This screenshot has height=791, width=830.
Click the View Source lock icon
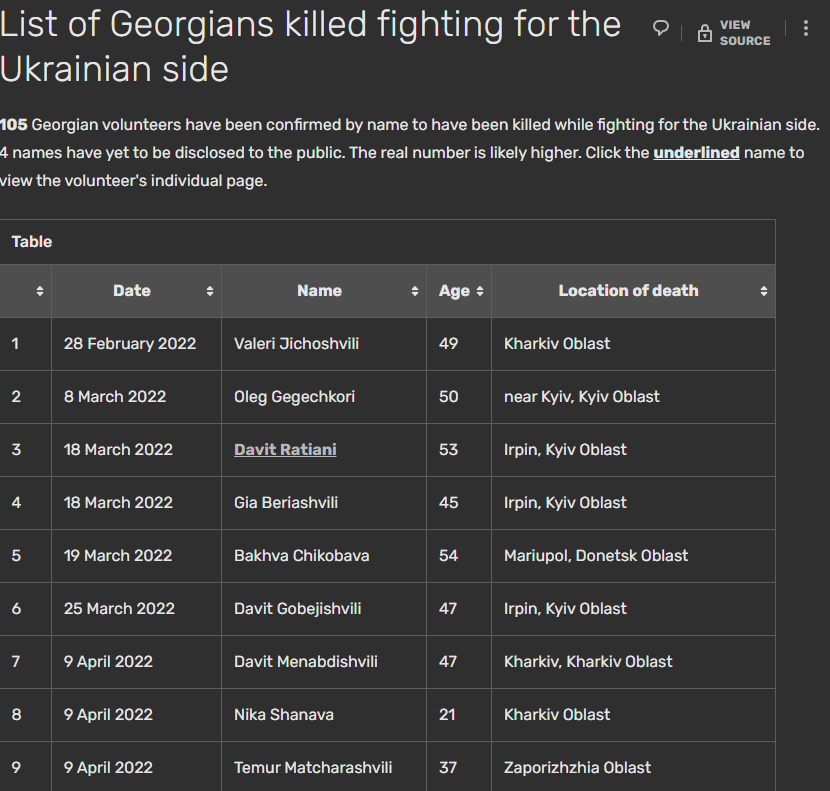705,33
